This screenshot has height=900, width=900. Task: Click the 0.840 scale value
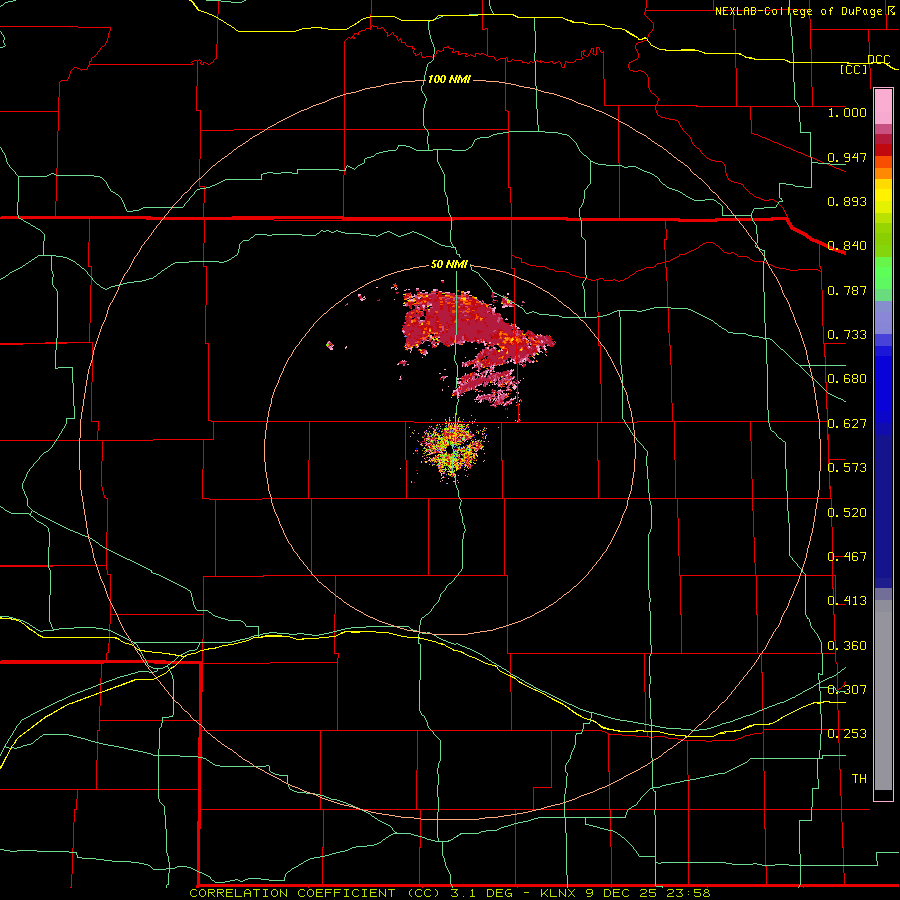coord(847,246)
